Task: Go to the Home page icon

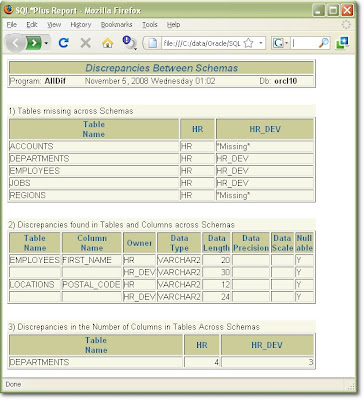Action: (x=107, y=43)
